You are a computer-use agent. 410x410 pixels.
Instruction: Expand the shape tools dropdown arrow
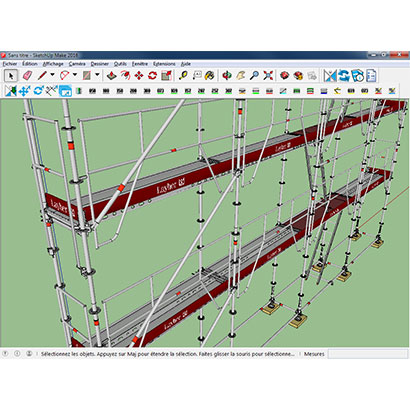(97, 75)
